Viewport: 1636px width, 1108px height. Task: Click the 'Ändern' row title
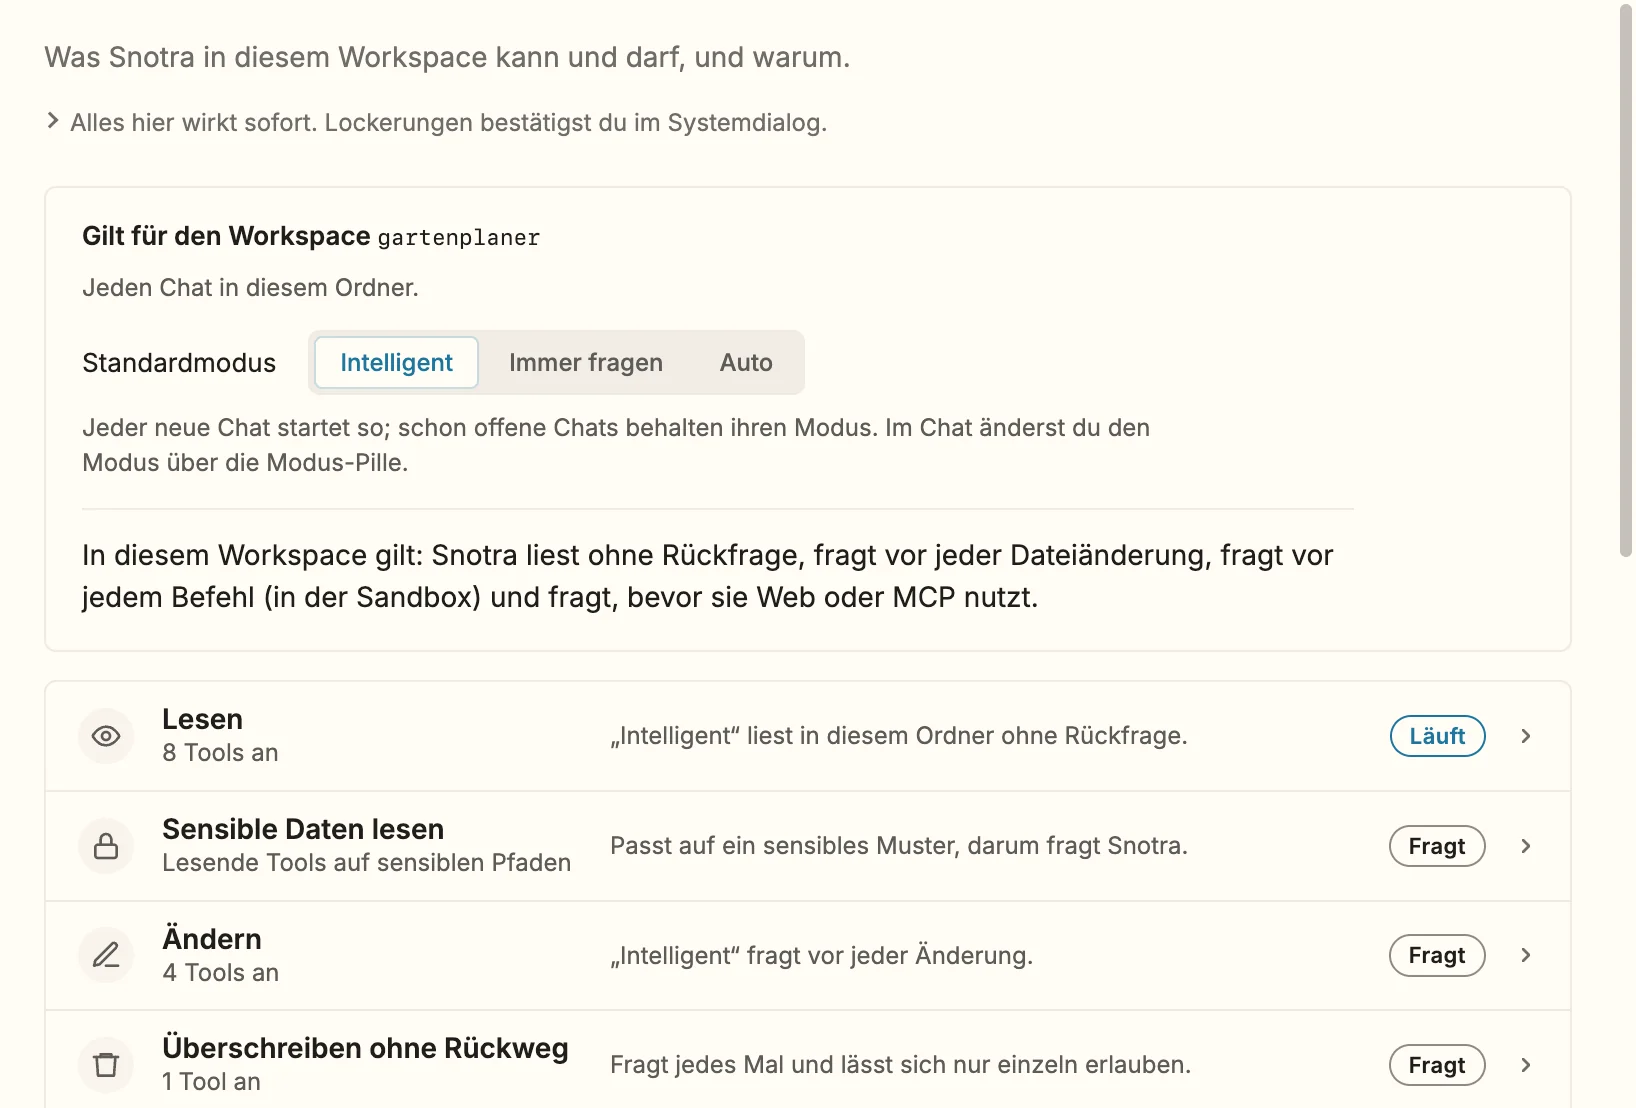(212, 938)
